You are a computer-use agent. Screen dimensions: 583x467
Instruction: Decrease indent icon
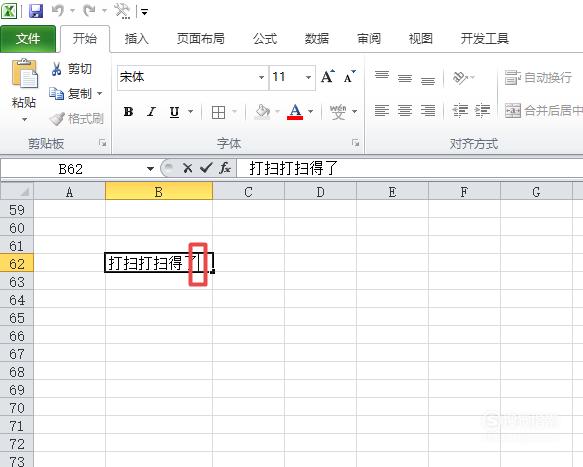pyautogui.click(x=460, y=110)
